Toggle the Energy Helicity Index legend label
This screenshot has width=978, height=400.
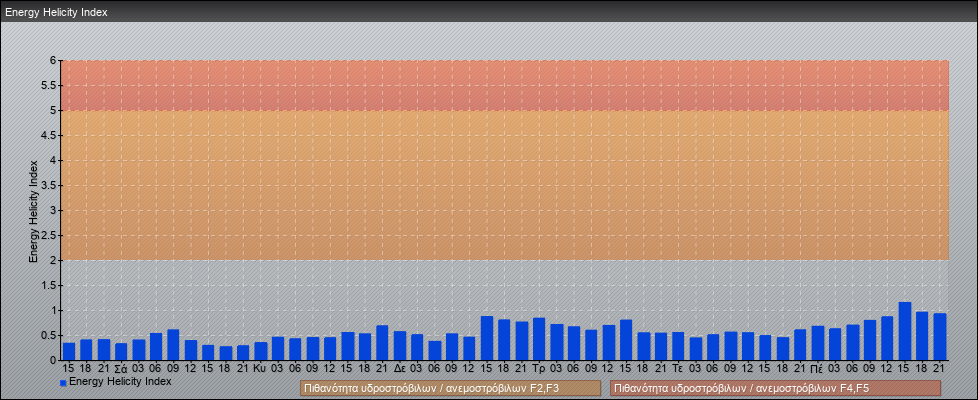[120, 382]
